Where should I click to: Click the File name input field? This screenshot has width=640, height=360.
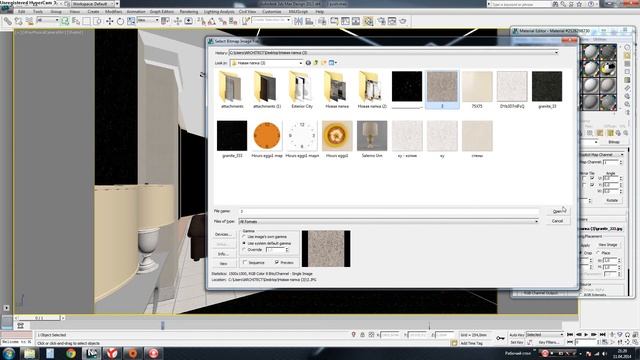(389, 211)
